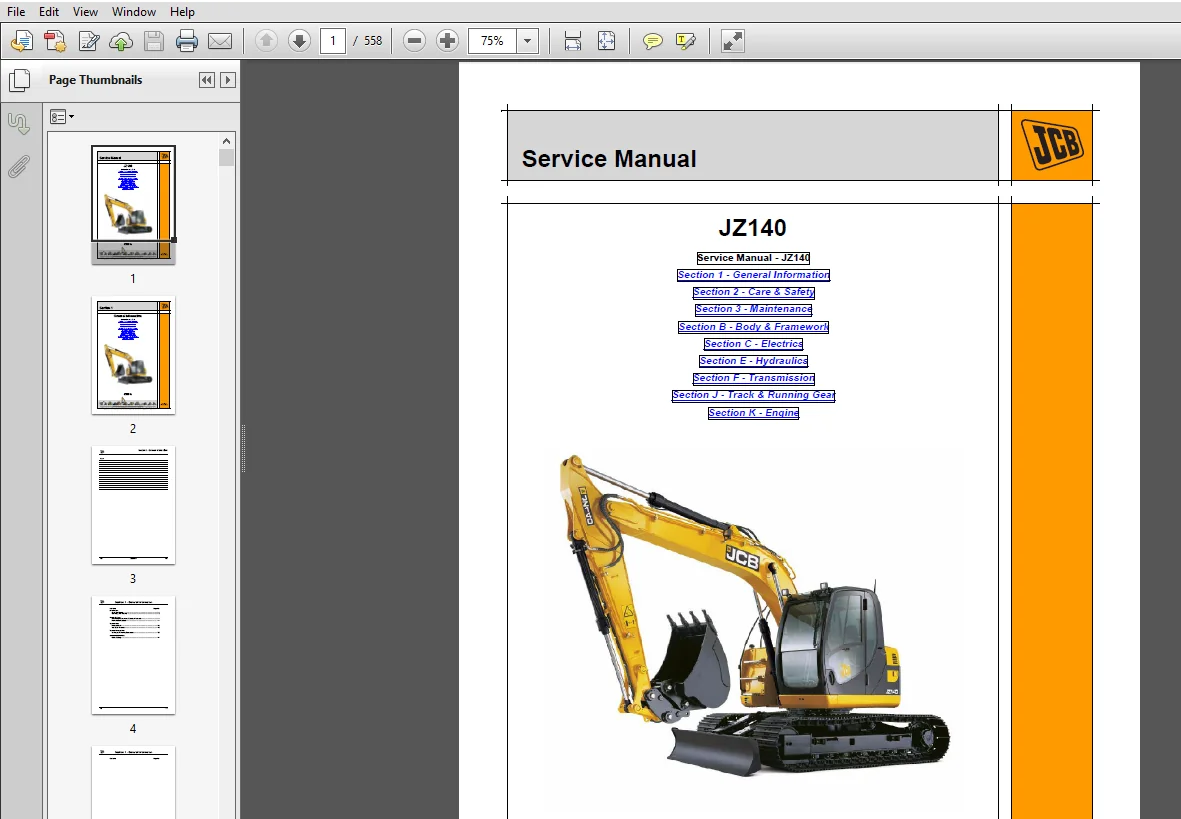
Task: Click the JCB logo on the page
Action: (x=1052, y=145)
